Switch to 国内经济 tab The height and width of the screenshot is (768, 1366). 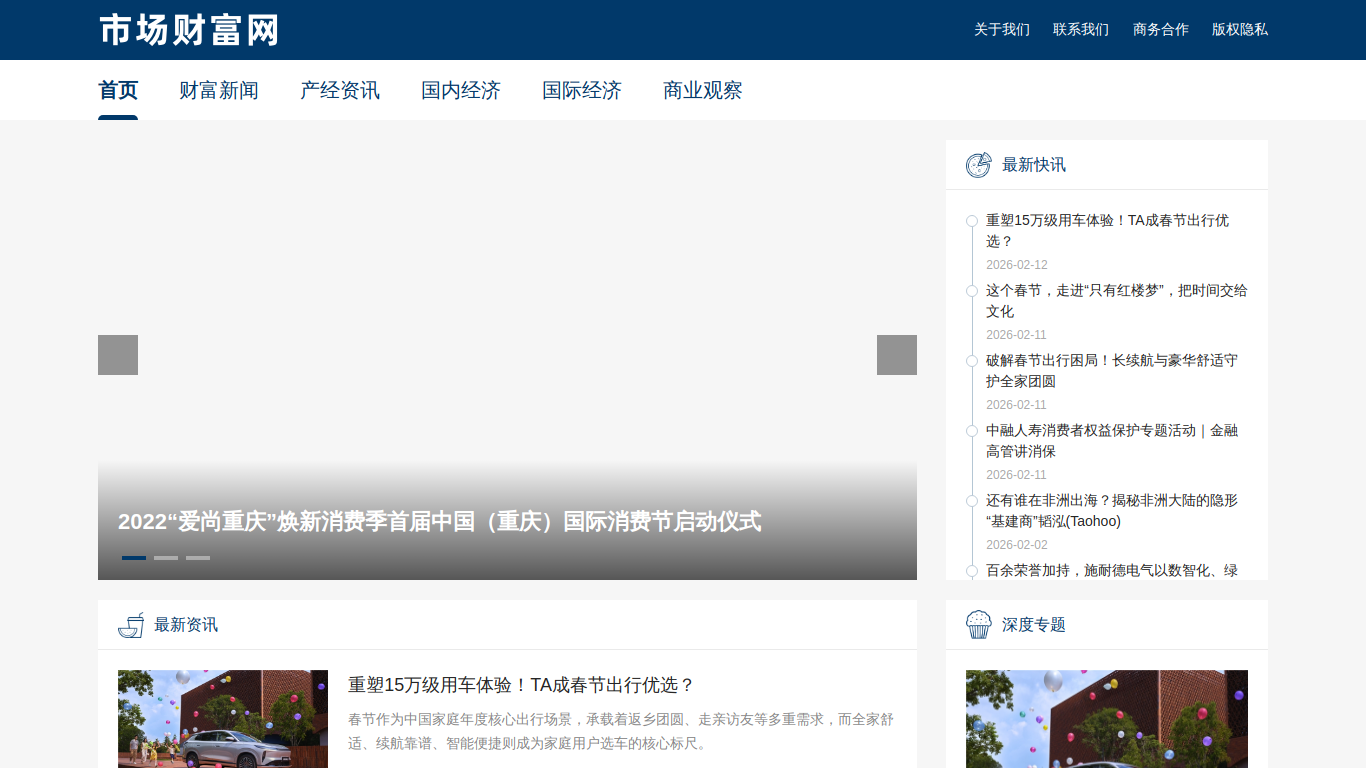[x=461, y=91]
